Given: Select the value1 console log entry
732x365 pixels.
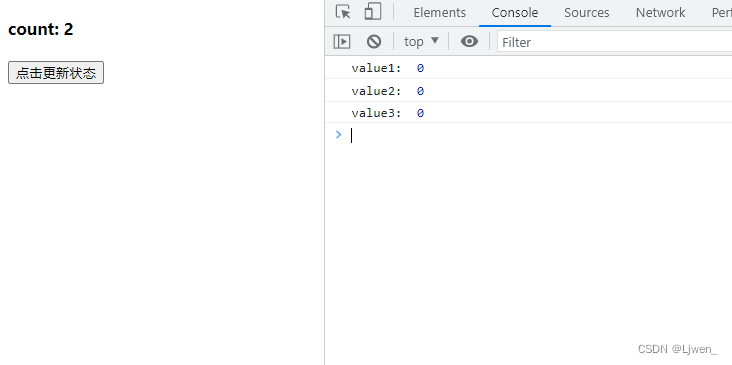Looking at the screenshot, I should [528, 68].
